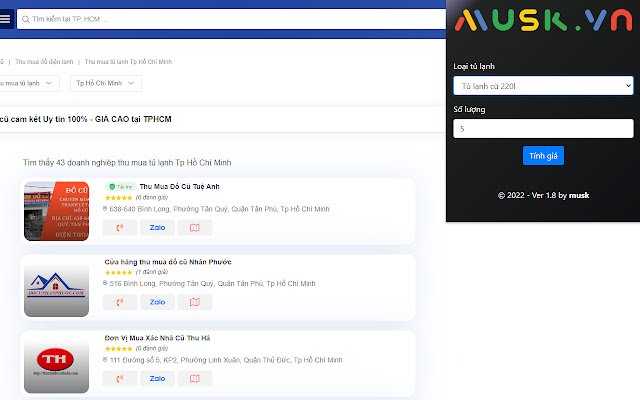This screenshot has width=640, height=400.
Task: Click the 'Số lượng' quantity input
Action: point(543,129)
